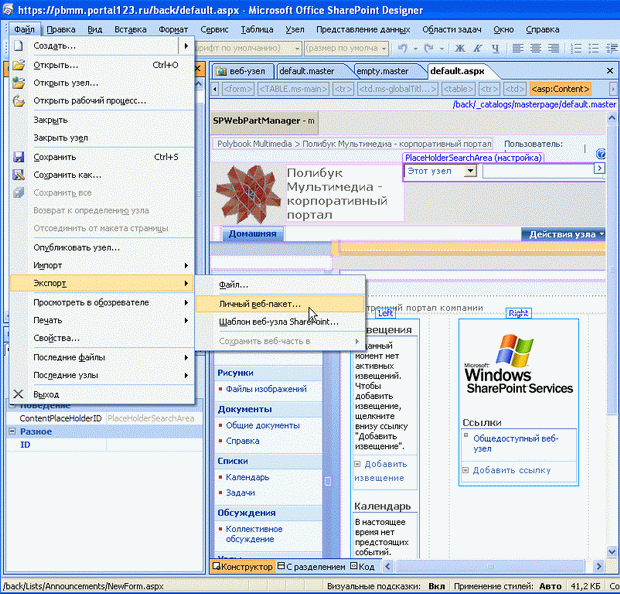
Task: Click the Bold (Ж) formatting icon
Action: point(461,48)
